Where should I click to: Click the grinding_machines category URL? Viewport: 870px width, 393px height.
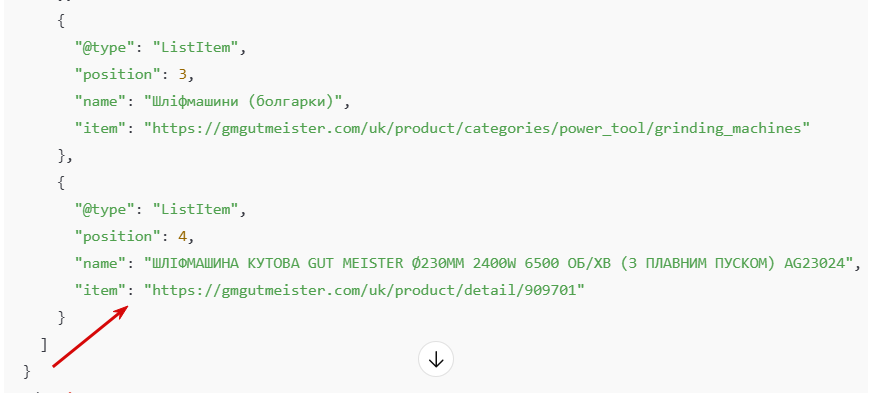coord(477,129)
